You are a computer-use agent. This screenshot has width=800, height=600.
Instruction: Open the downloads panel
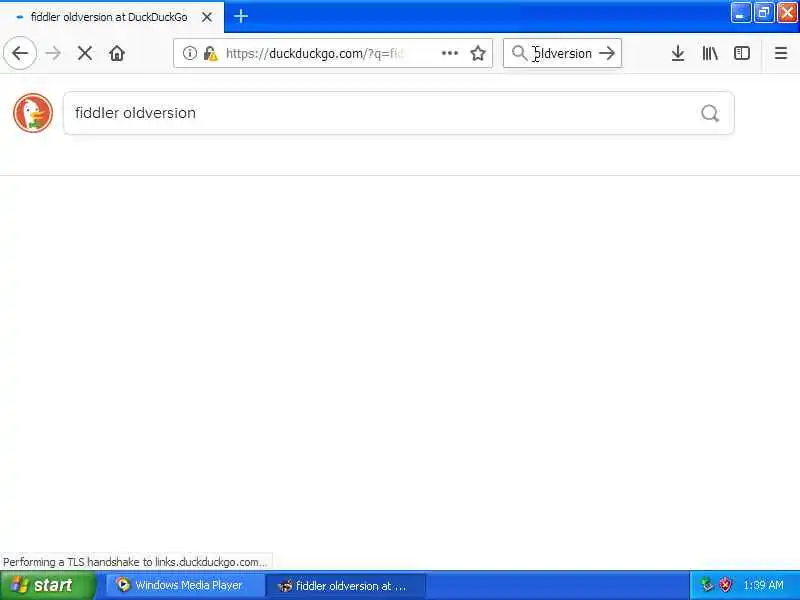678,53
